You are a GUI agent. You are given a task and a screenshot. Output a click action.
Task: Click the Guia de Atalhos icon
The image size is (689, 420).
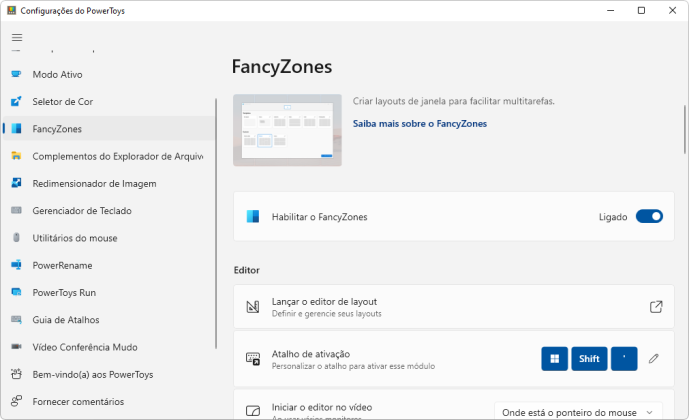click(16, 319)
